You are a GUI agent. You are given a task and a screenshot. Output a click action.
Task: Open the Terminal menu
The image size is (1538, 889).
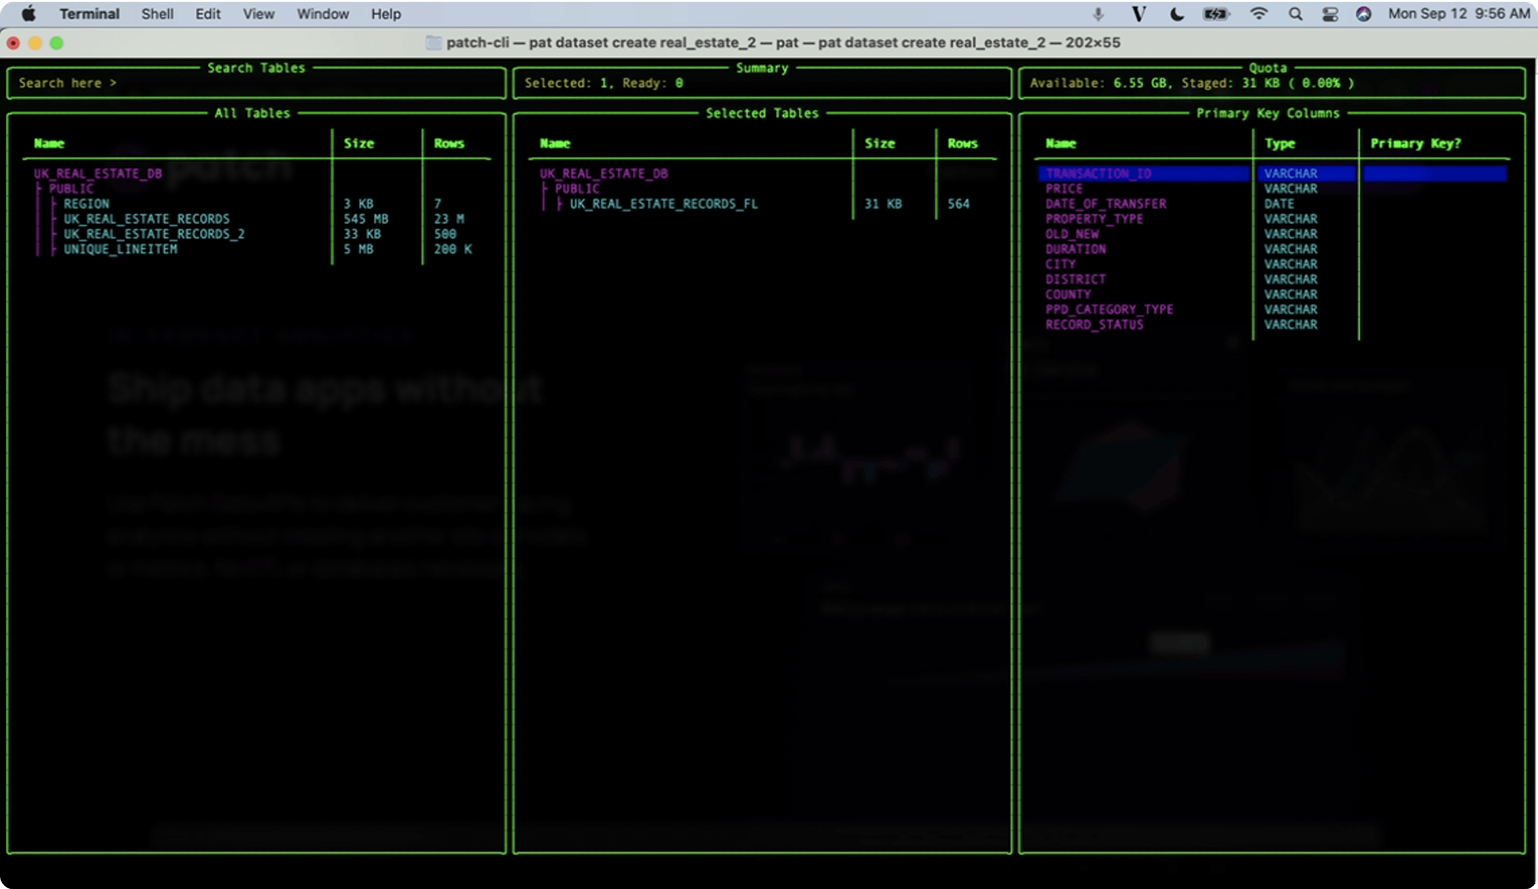click(89, 14)
